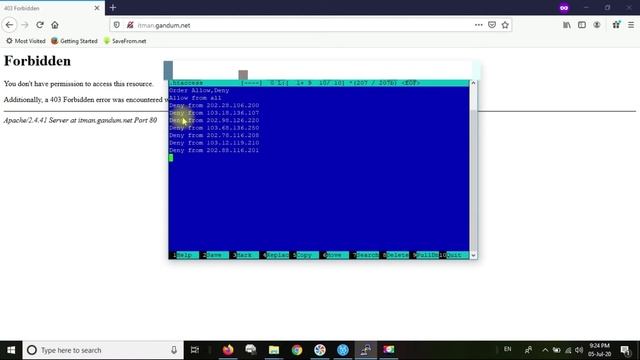Click the terminal scrollbar down arrow
This screenshot has height=360, width=640.
pos(473,256)
